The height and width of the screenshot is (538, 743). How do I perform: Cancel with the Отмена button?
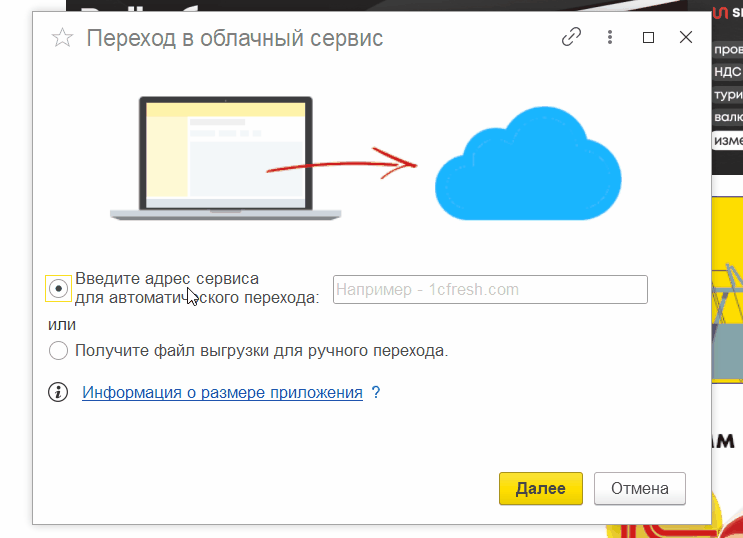[x=640, y=488]
